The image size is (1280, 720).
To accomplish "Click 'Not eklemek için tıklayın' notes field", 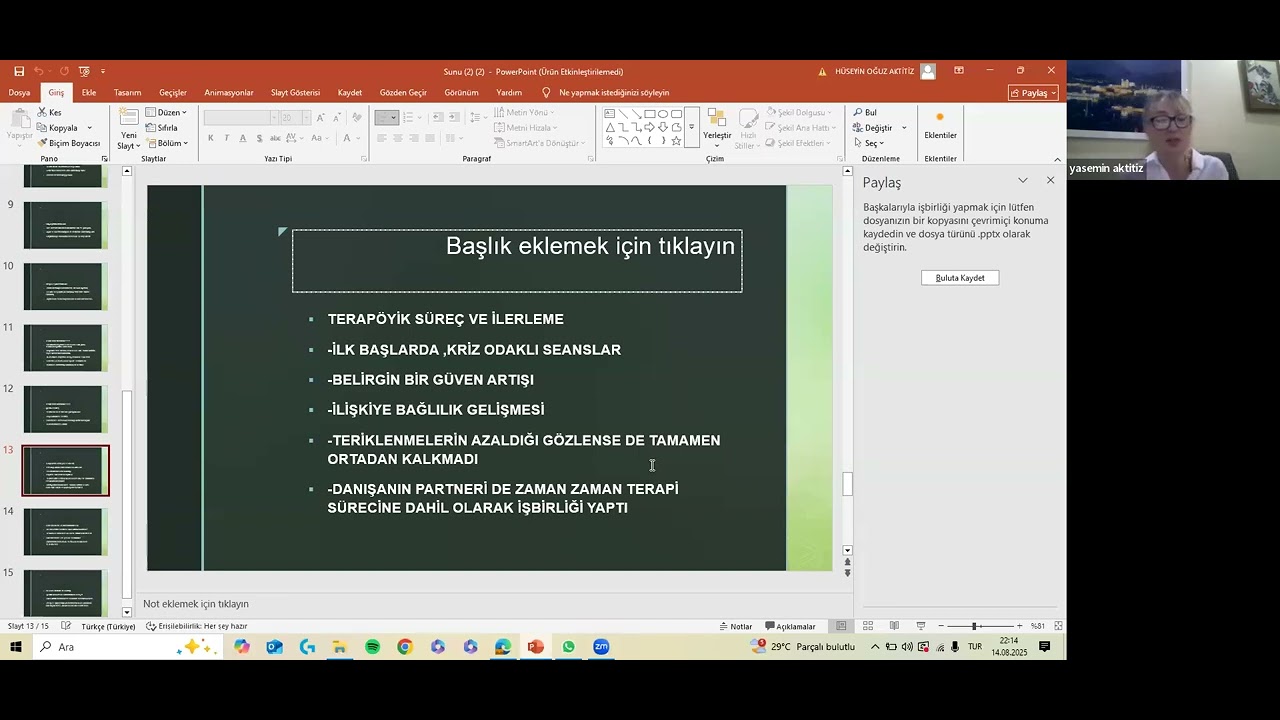I will [196, 604].
